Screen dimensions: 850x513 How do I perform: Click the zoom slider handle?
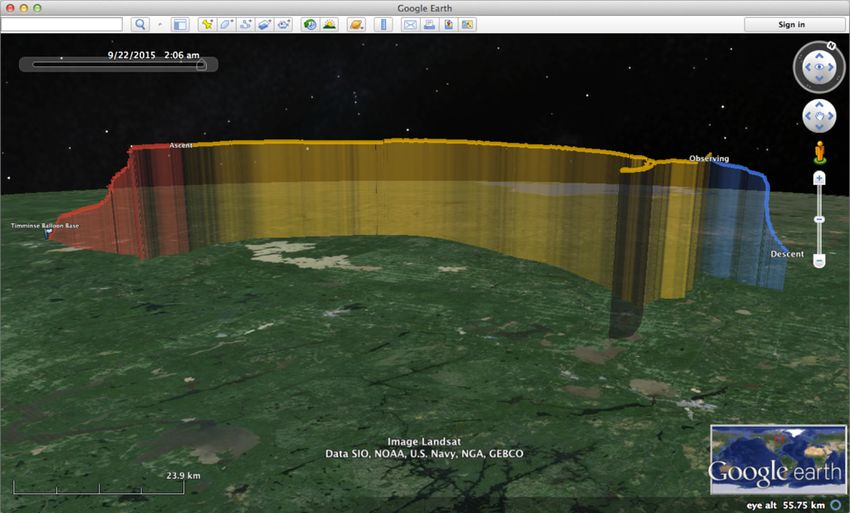(819, 219)
